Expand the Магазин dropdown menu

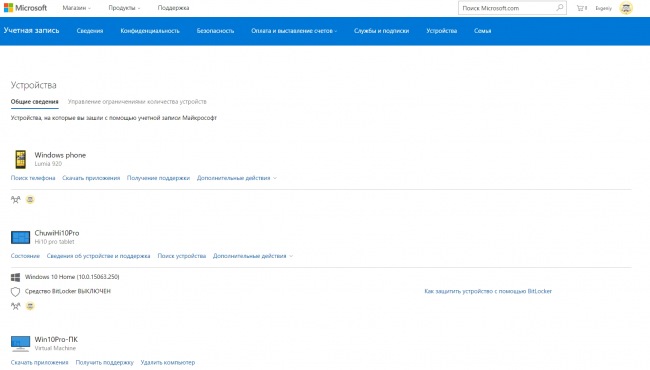76,8
